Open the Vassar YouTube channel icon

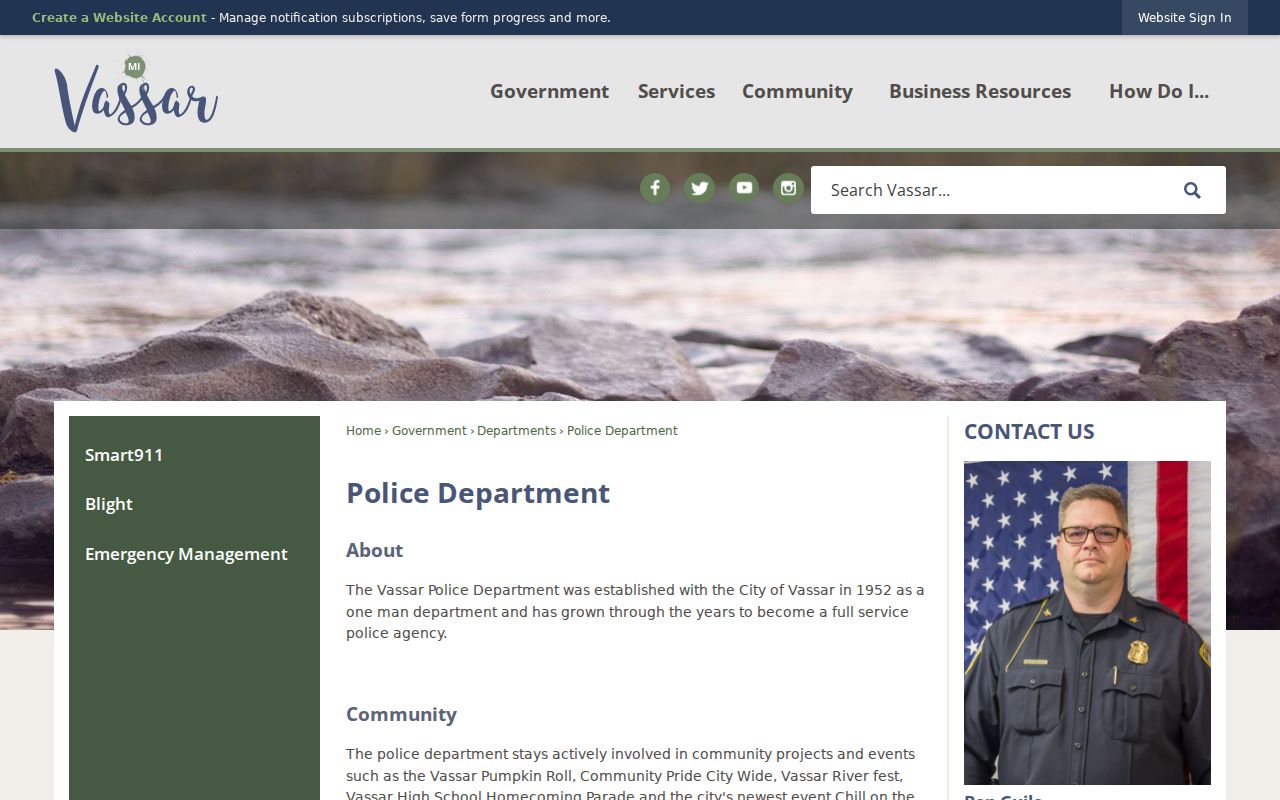[744, 188]
